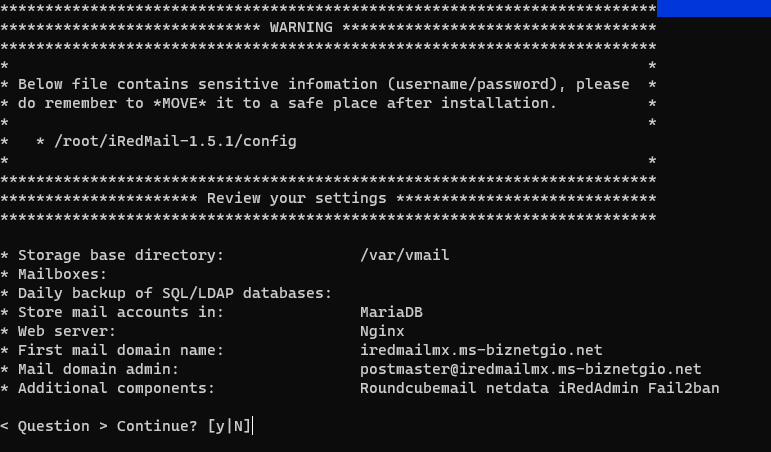Click the 'First mail domain name:' label
The height and width of the screenshot is (452, 771).
(x=121, y=350)
